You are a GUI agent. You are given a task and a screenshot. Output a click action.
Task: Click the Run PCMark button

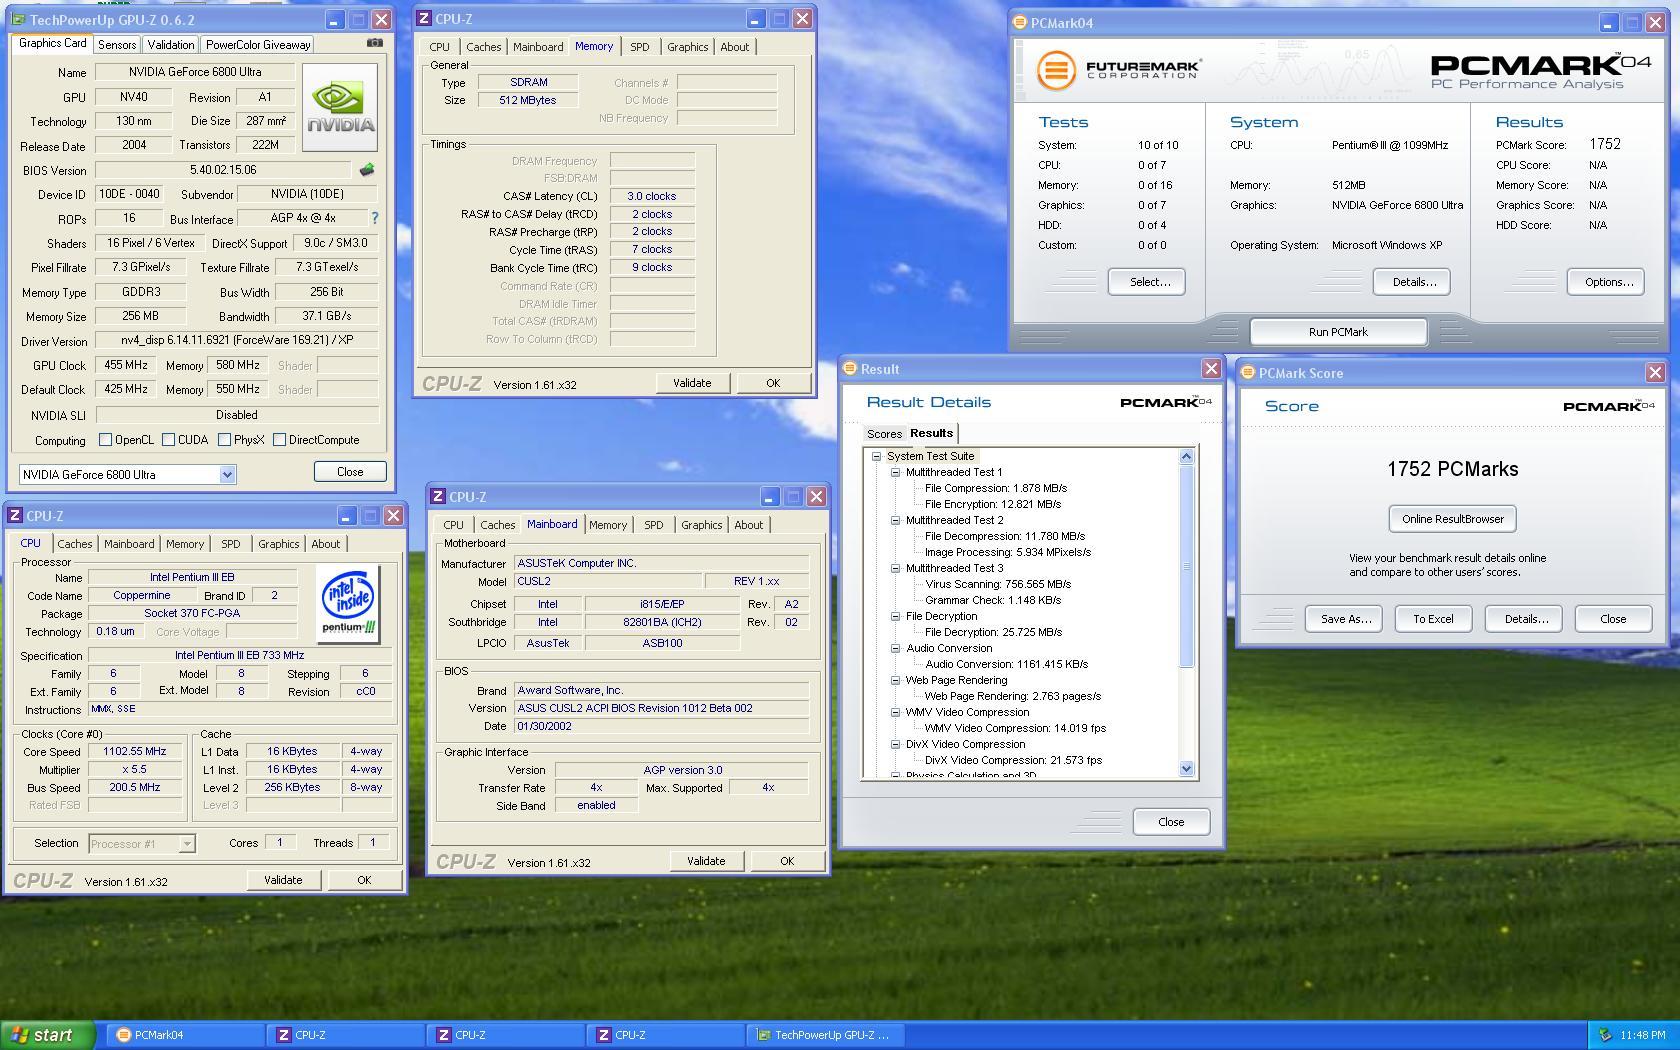tap(1338, 332)
